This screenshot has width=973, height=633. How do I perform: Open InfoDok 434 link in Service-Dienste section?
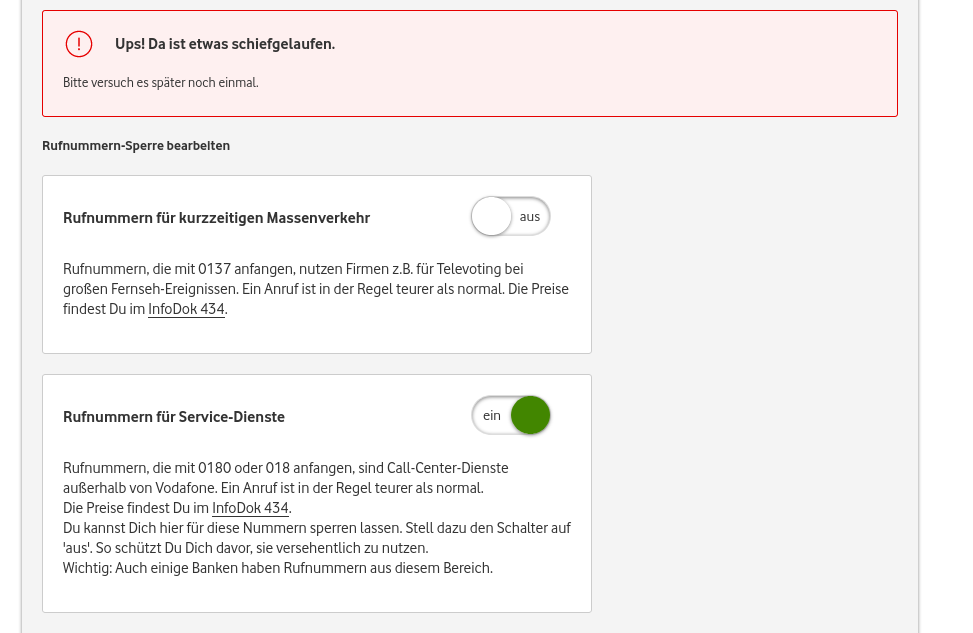(250, 508)
